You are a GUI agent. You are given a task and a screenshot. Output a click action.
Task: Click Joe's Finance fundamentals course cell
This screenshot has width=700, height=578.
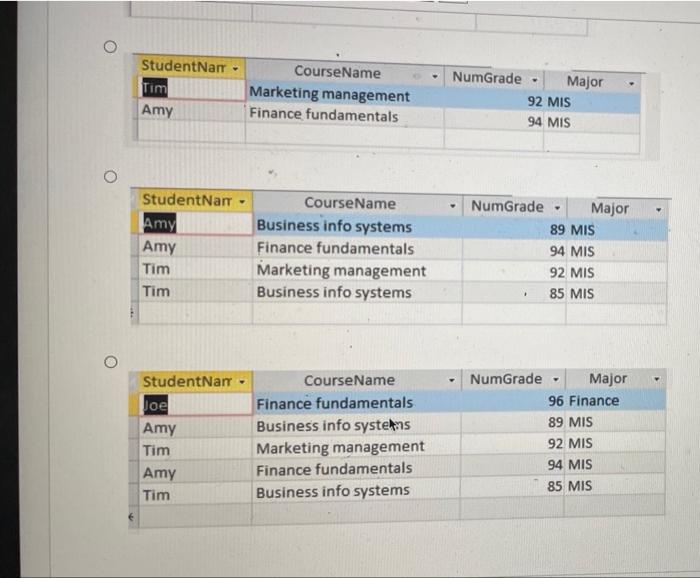pos(356,403)
